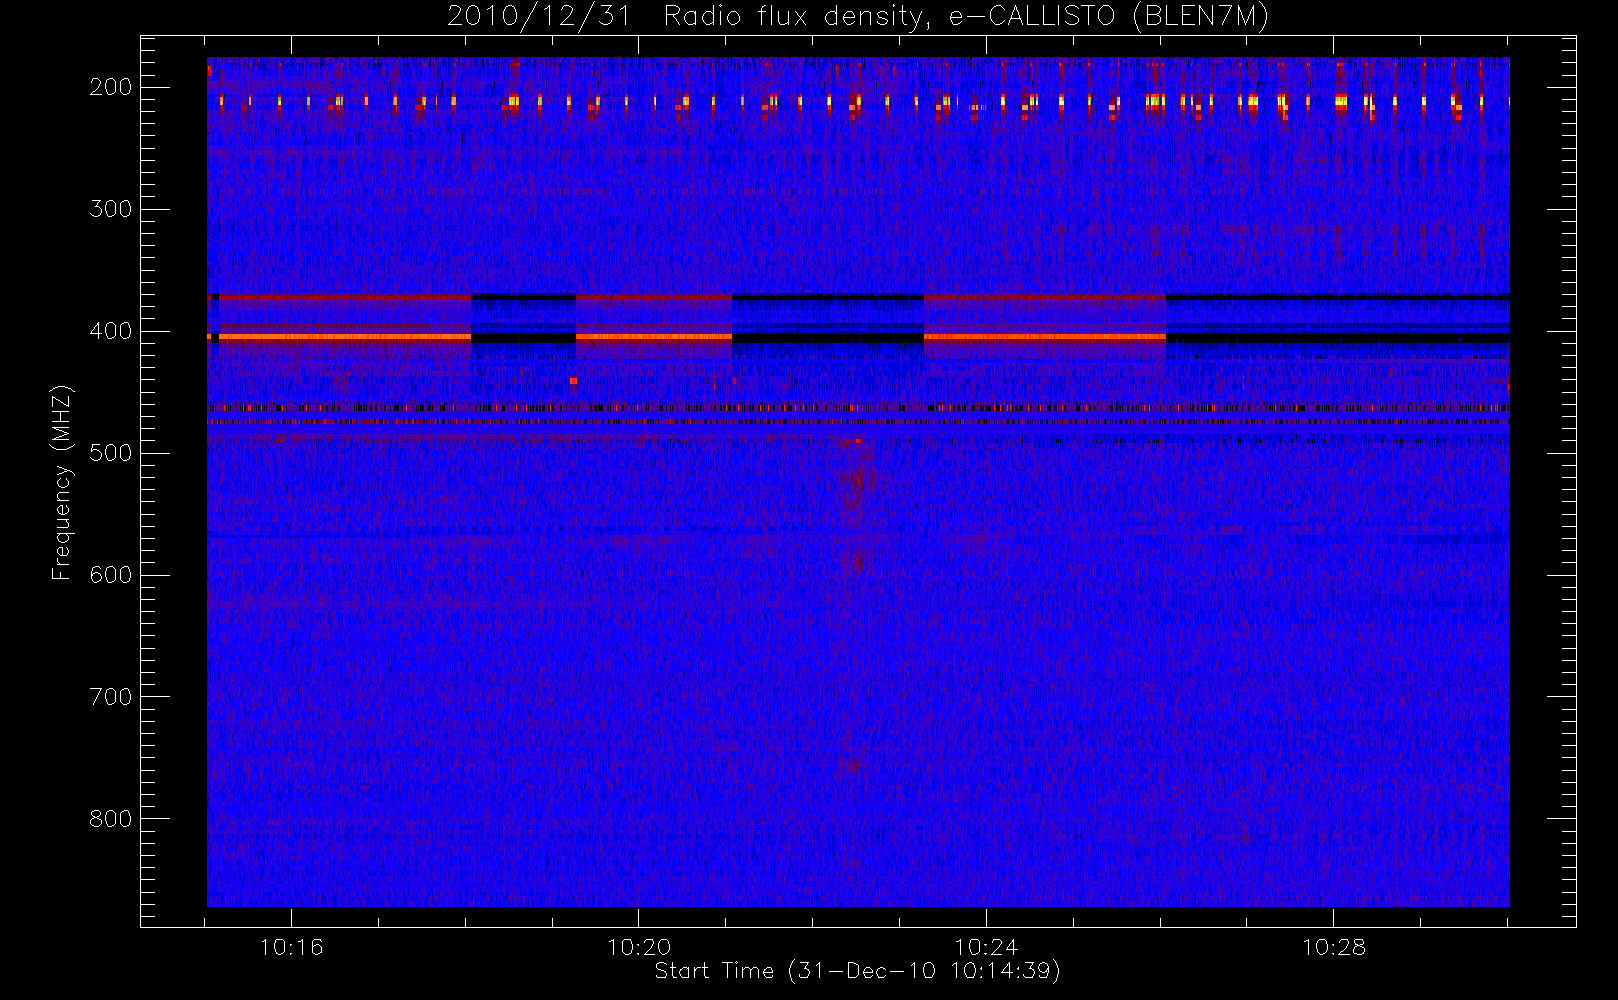Click the 600 frequency axis label
The height and width of the screenshot is (1000, 1618).
111,575
